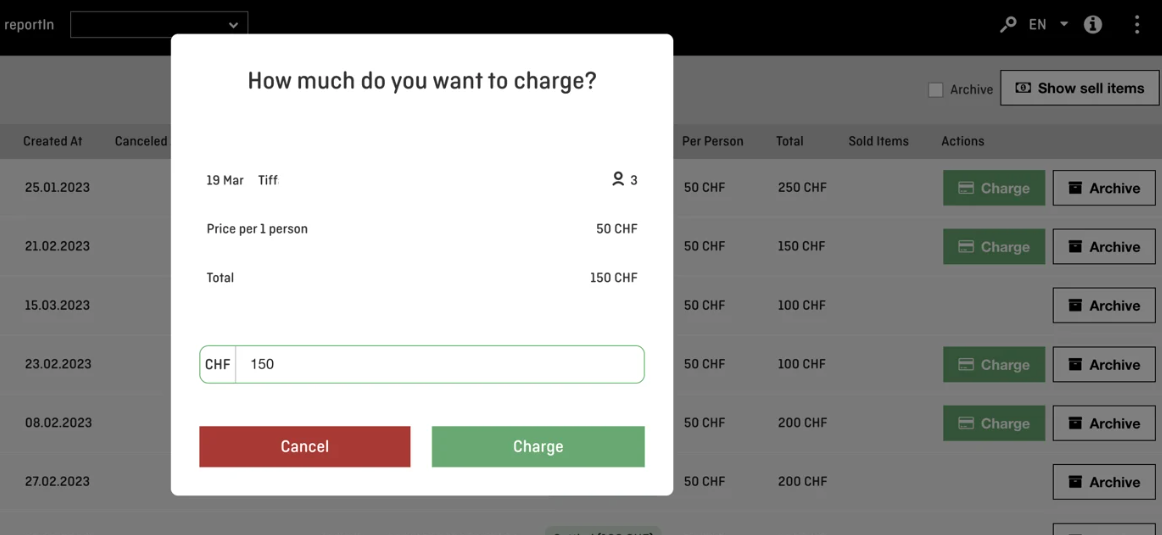Click Charge button for 25.01.2023 row

click(x=994, y=188)
